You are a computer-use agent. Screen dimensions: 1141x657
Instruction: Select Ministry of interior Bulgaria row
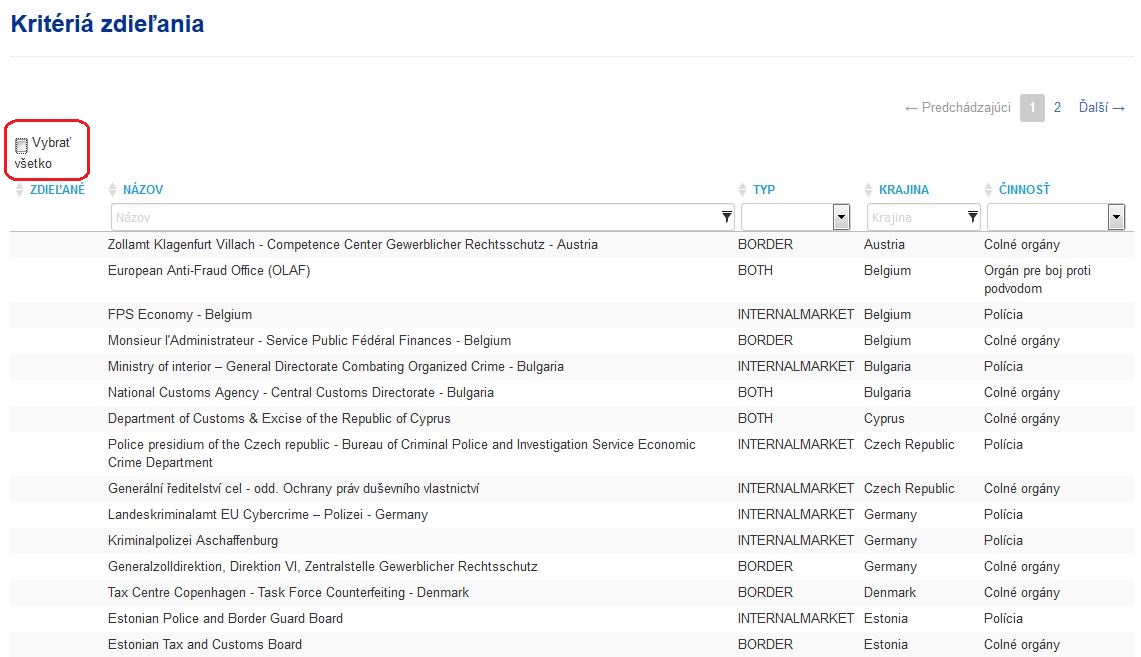571,367
